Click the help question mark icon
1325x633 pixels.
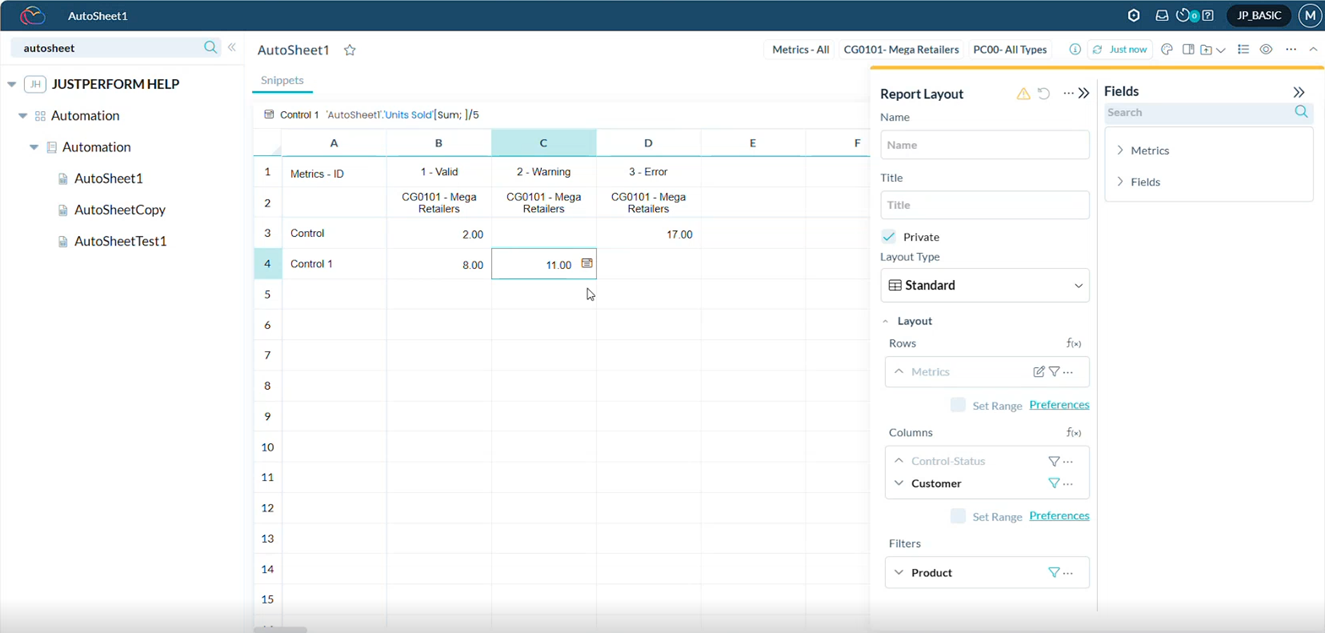tap(1208, 16)
